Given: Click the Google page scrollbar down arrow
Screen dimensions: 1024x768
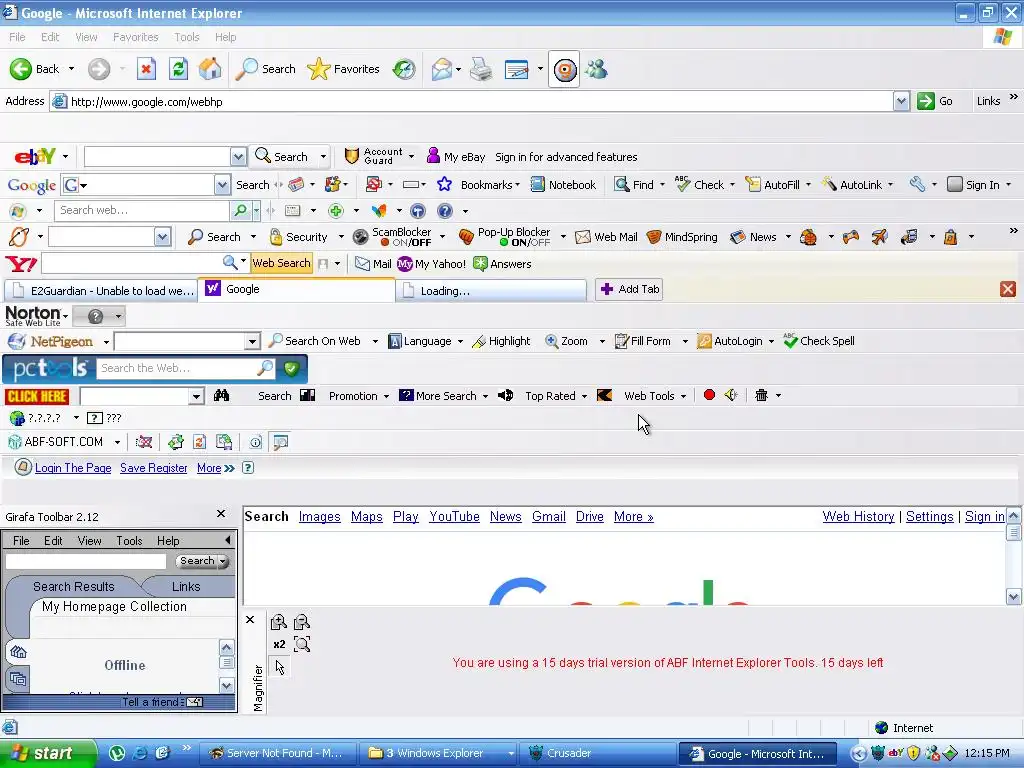Looking at the screenshot, I should click(x=1014, y=596).
